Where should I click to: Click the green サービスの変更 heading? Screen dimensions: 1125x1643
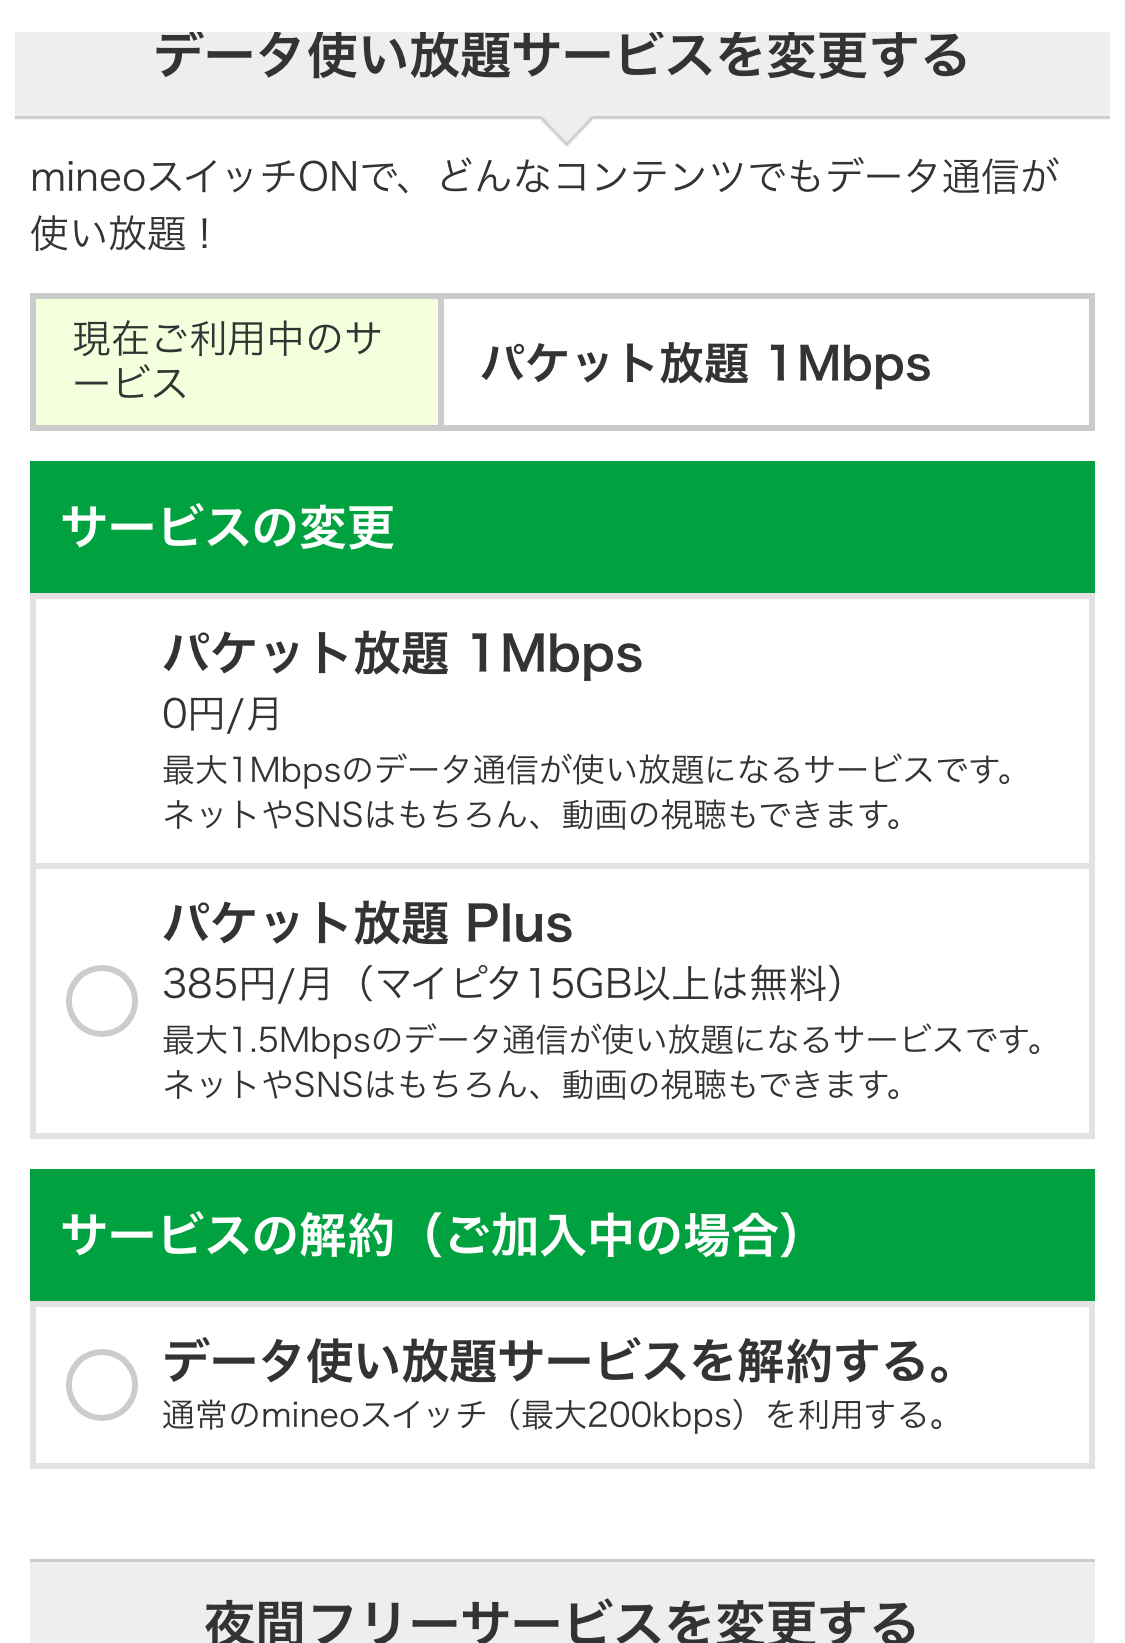[228, 527]
